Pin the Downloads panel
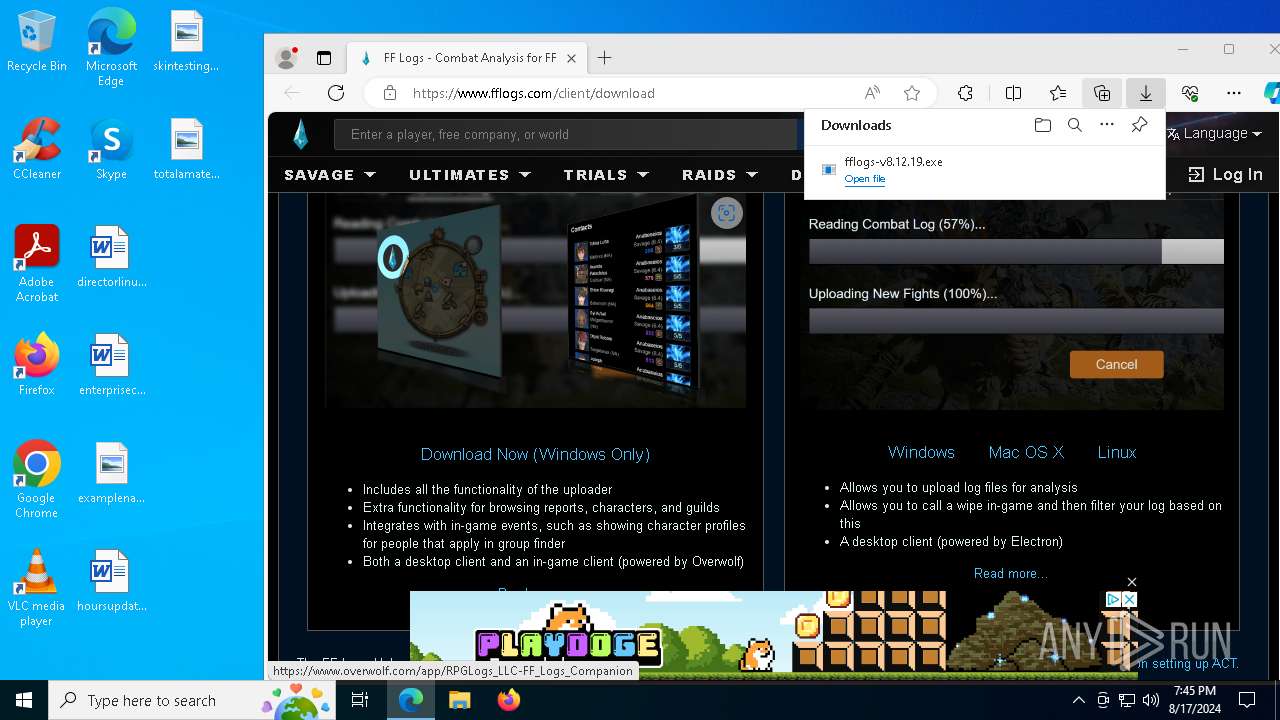 1139,125
